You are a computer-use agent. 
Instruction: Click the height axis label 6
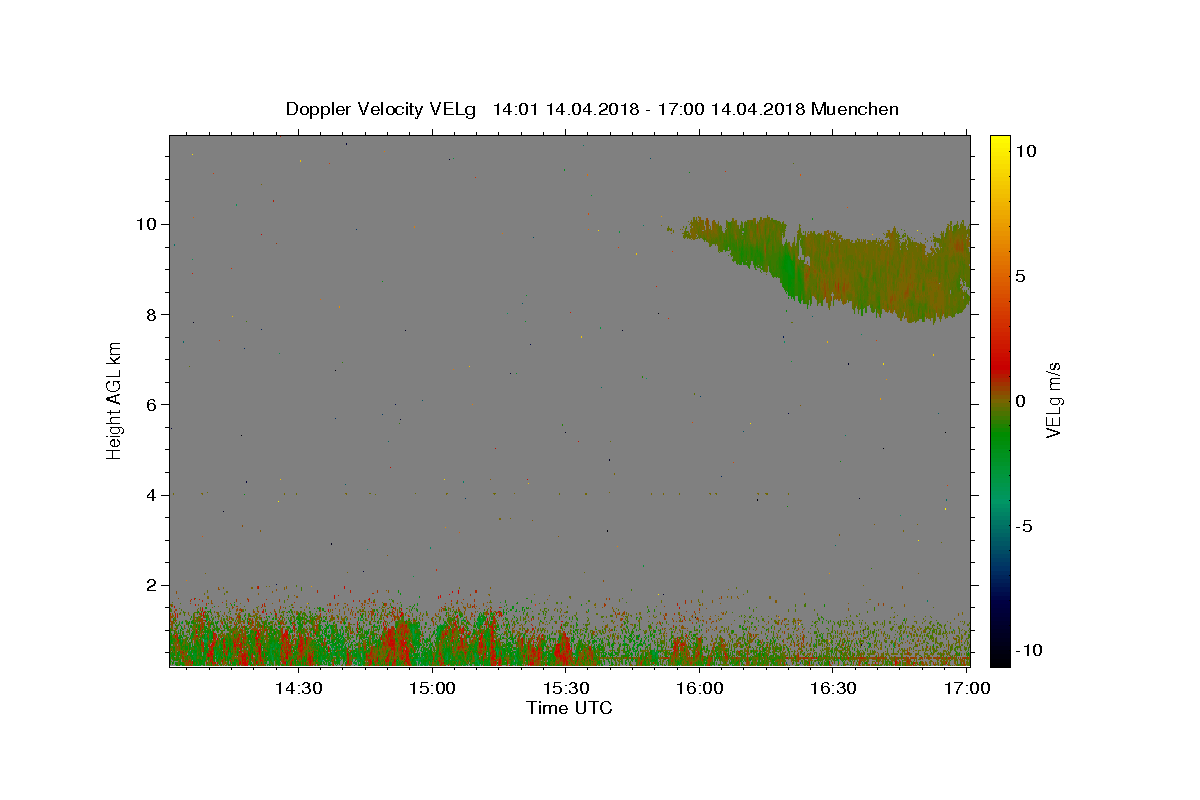point(153,404)
